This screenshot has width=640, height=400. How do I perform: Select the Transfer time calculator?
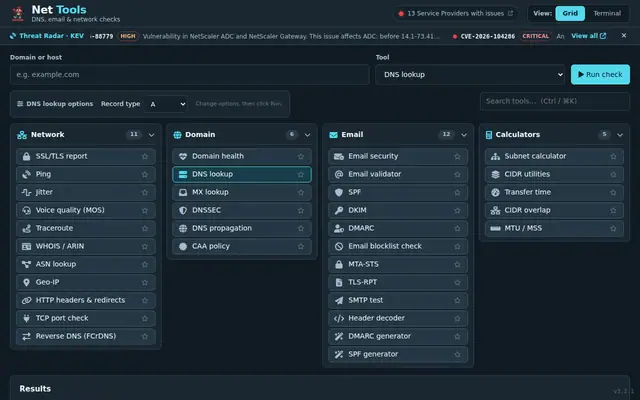click(554, 192)
